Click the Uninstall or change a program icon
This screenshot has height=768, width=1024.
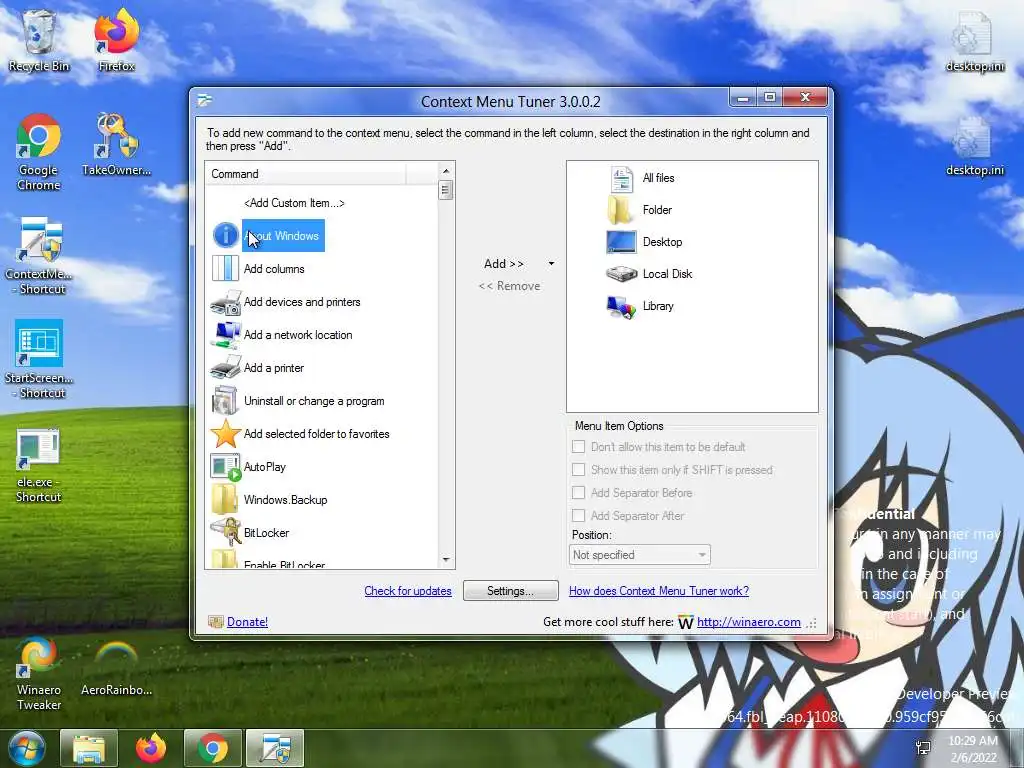point(225,400)
